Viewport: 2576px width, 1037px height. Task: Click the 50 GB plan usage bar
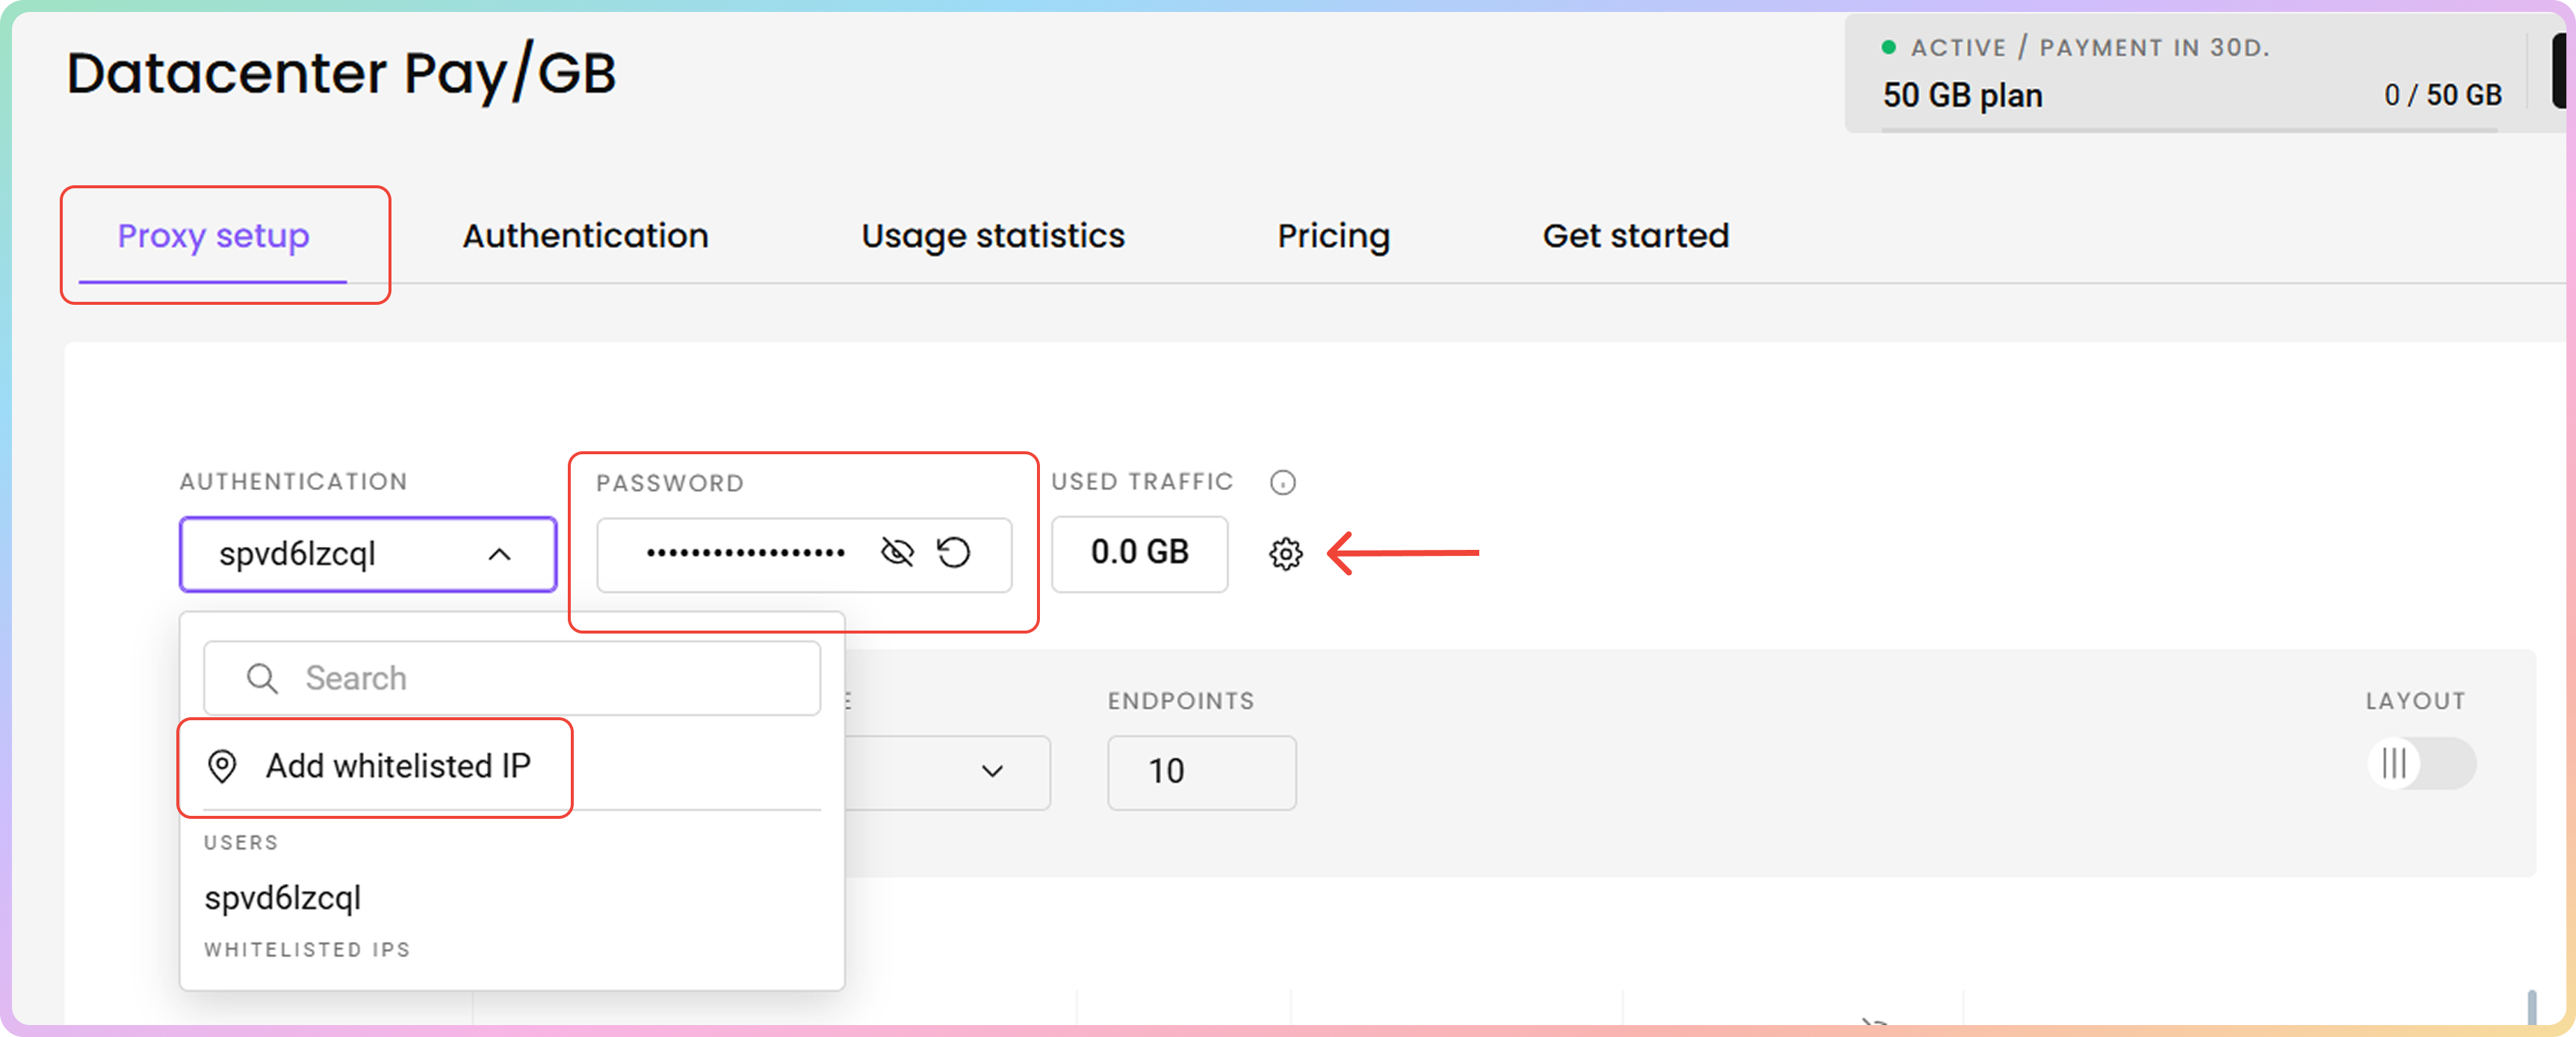[x=2190, y=129]
